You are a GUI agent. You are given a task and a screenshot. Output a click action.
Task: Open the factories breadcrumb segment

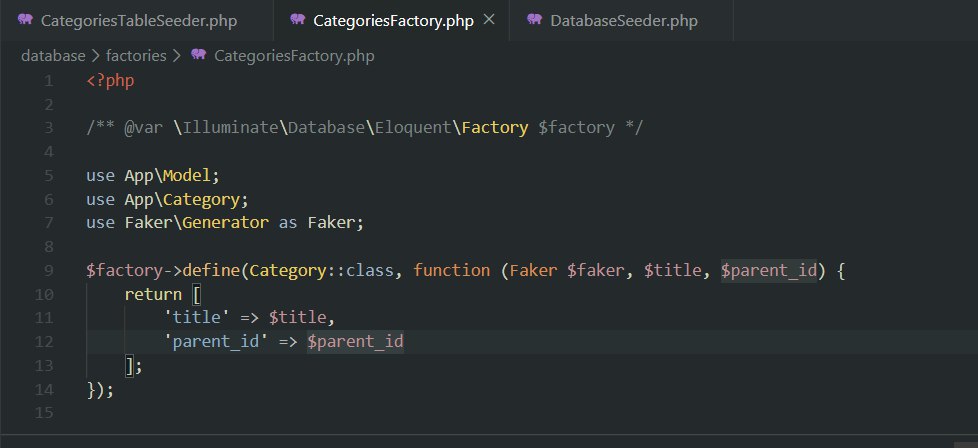point(136,56)
